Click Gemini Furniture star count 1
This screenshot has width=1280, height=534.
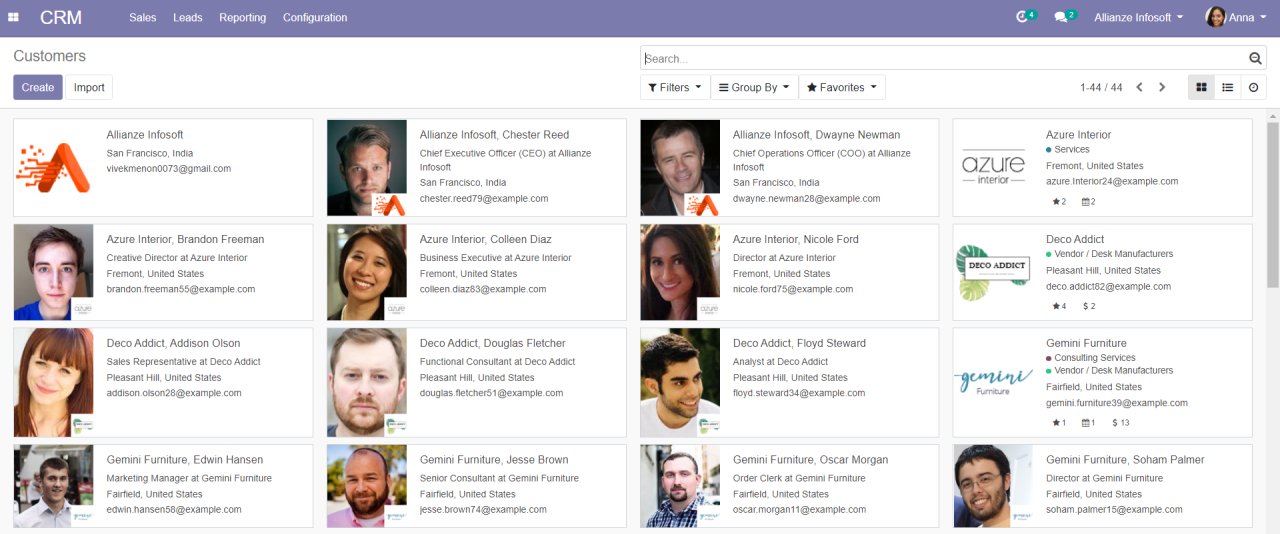(x=1059, y=423)
